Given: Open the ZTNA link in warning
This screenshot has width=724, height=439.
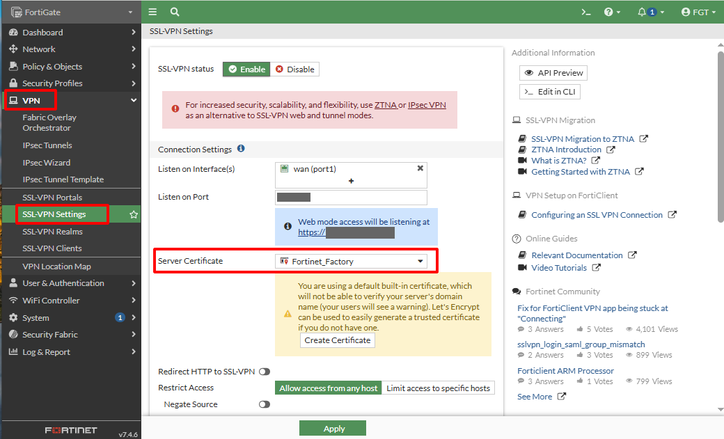Looking at the screenshot, I should pos(386,105).
